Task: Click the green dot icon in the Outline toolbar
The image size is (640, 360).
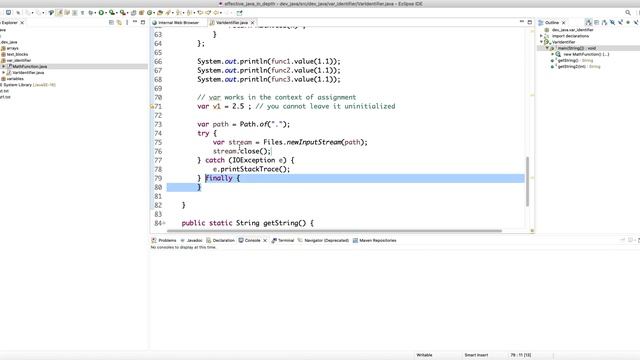Action: click(628, 22)
